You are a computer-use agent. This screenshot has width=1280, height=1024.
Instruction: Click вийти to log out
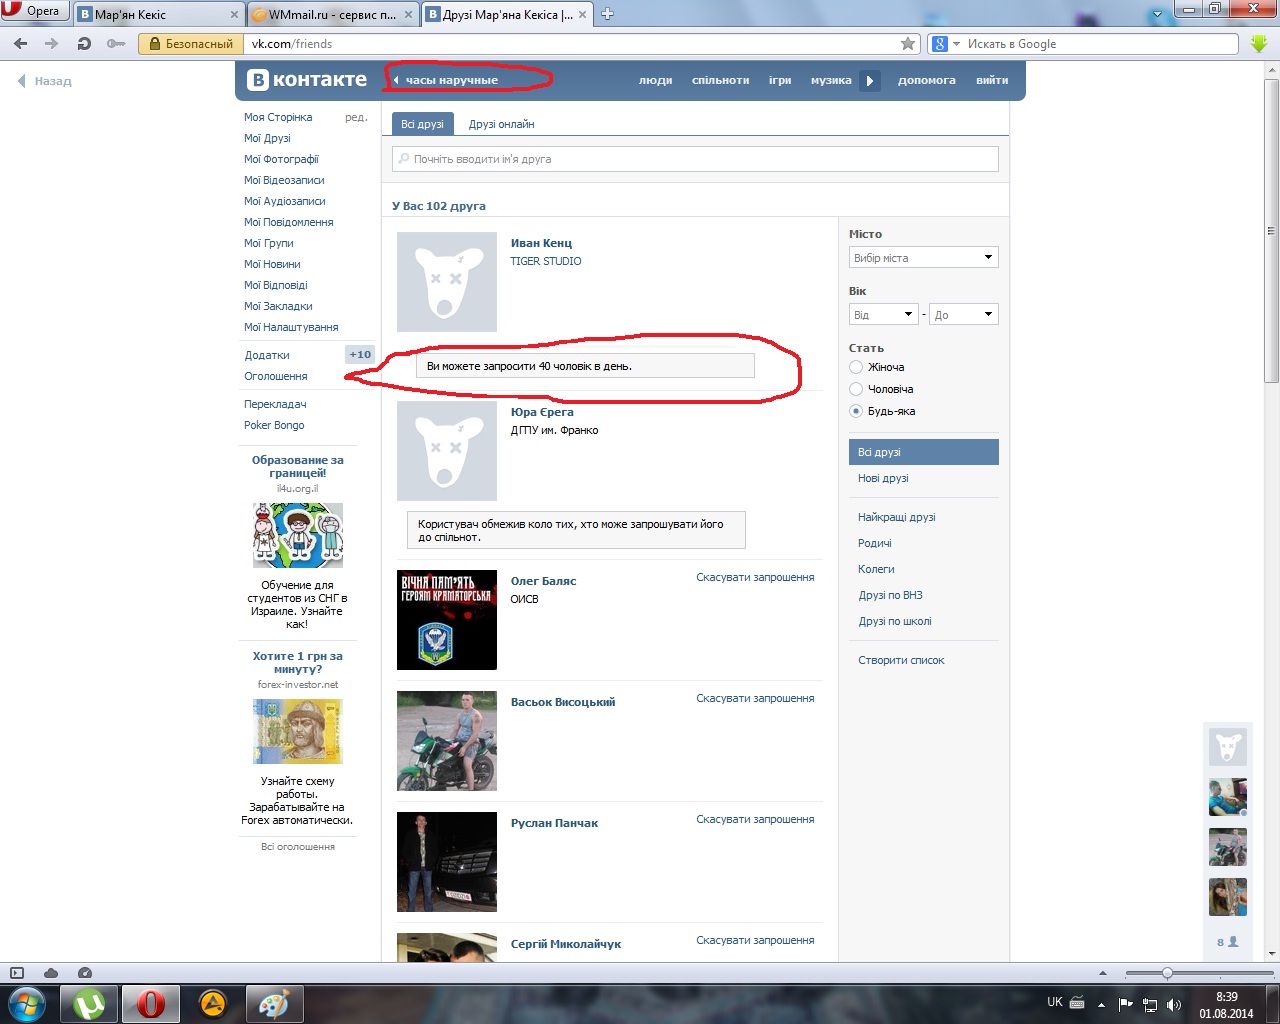(x=992, y=81)
